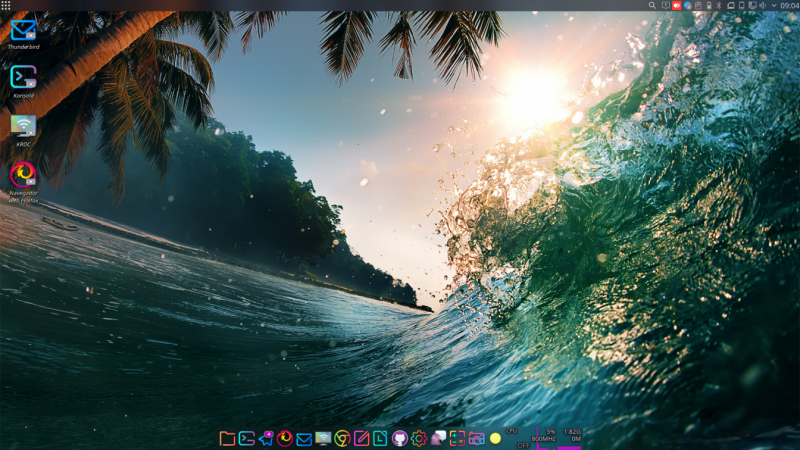Open the mail envelope icon in dock
Screen dimensions: 800x450
click(x=304, y=438)
